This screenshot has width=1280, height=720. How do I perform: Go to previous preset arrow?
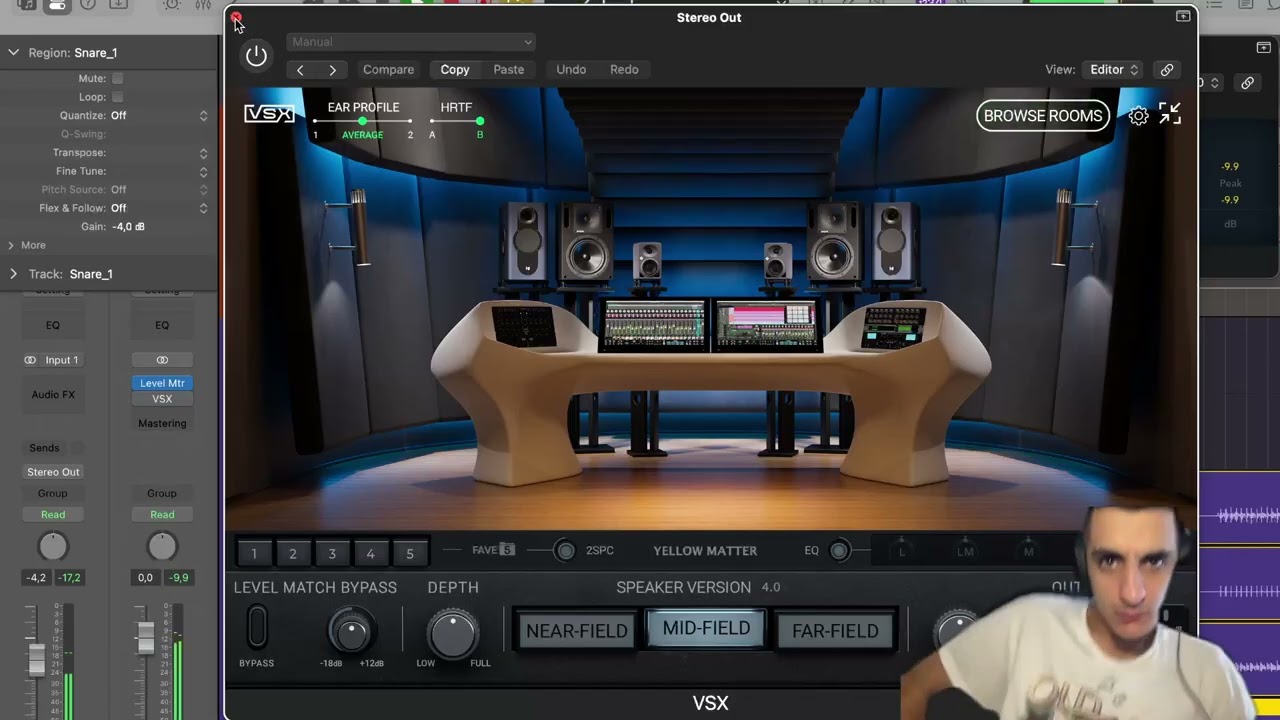(300, 70)
